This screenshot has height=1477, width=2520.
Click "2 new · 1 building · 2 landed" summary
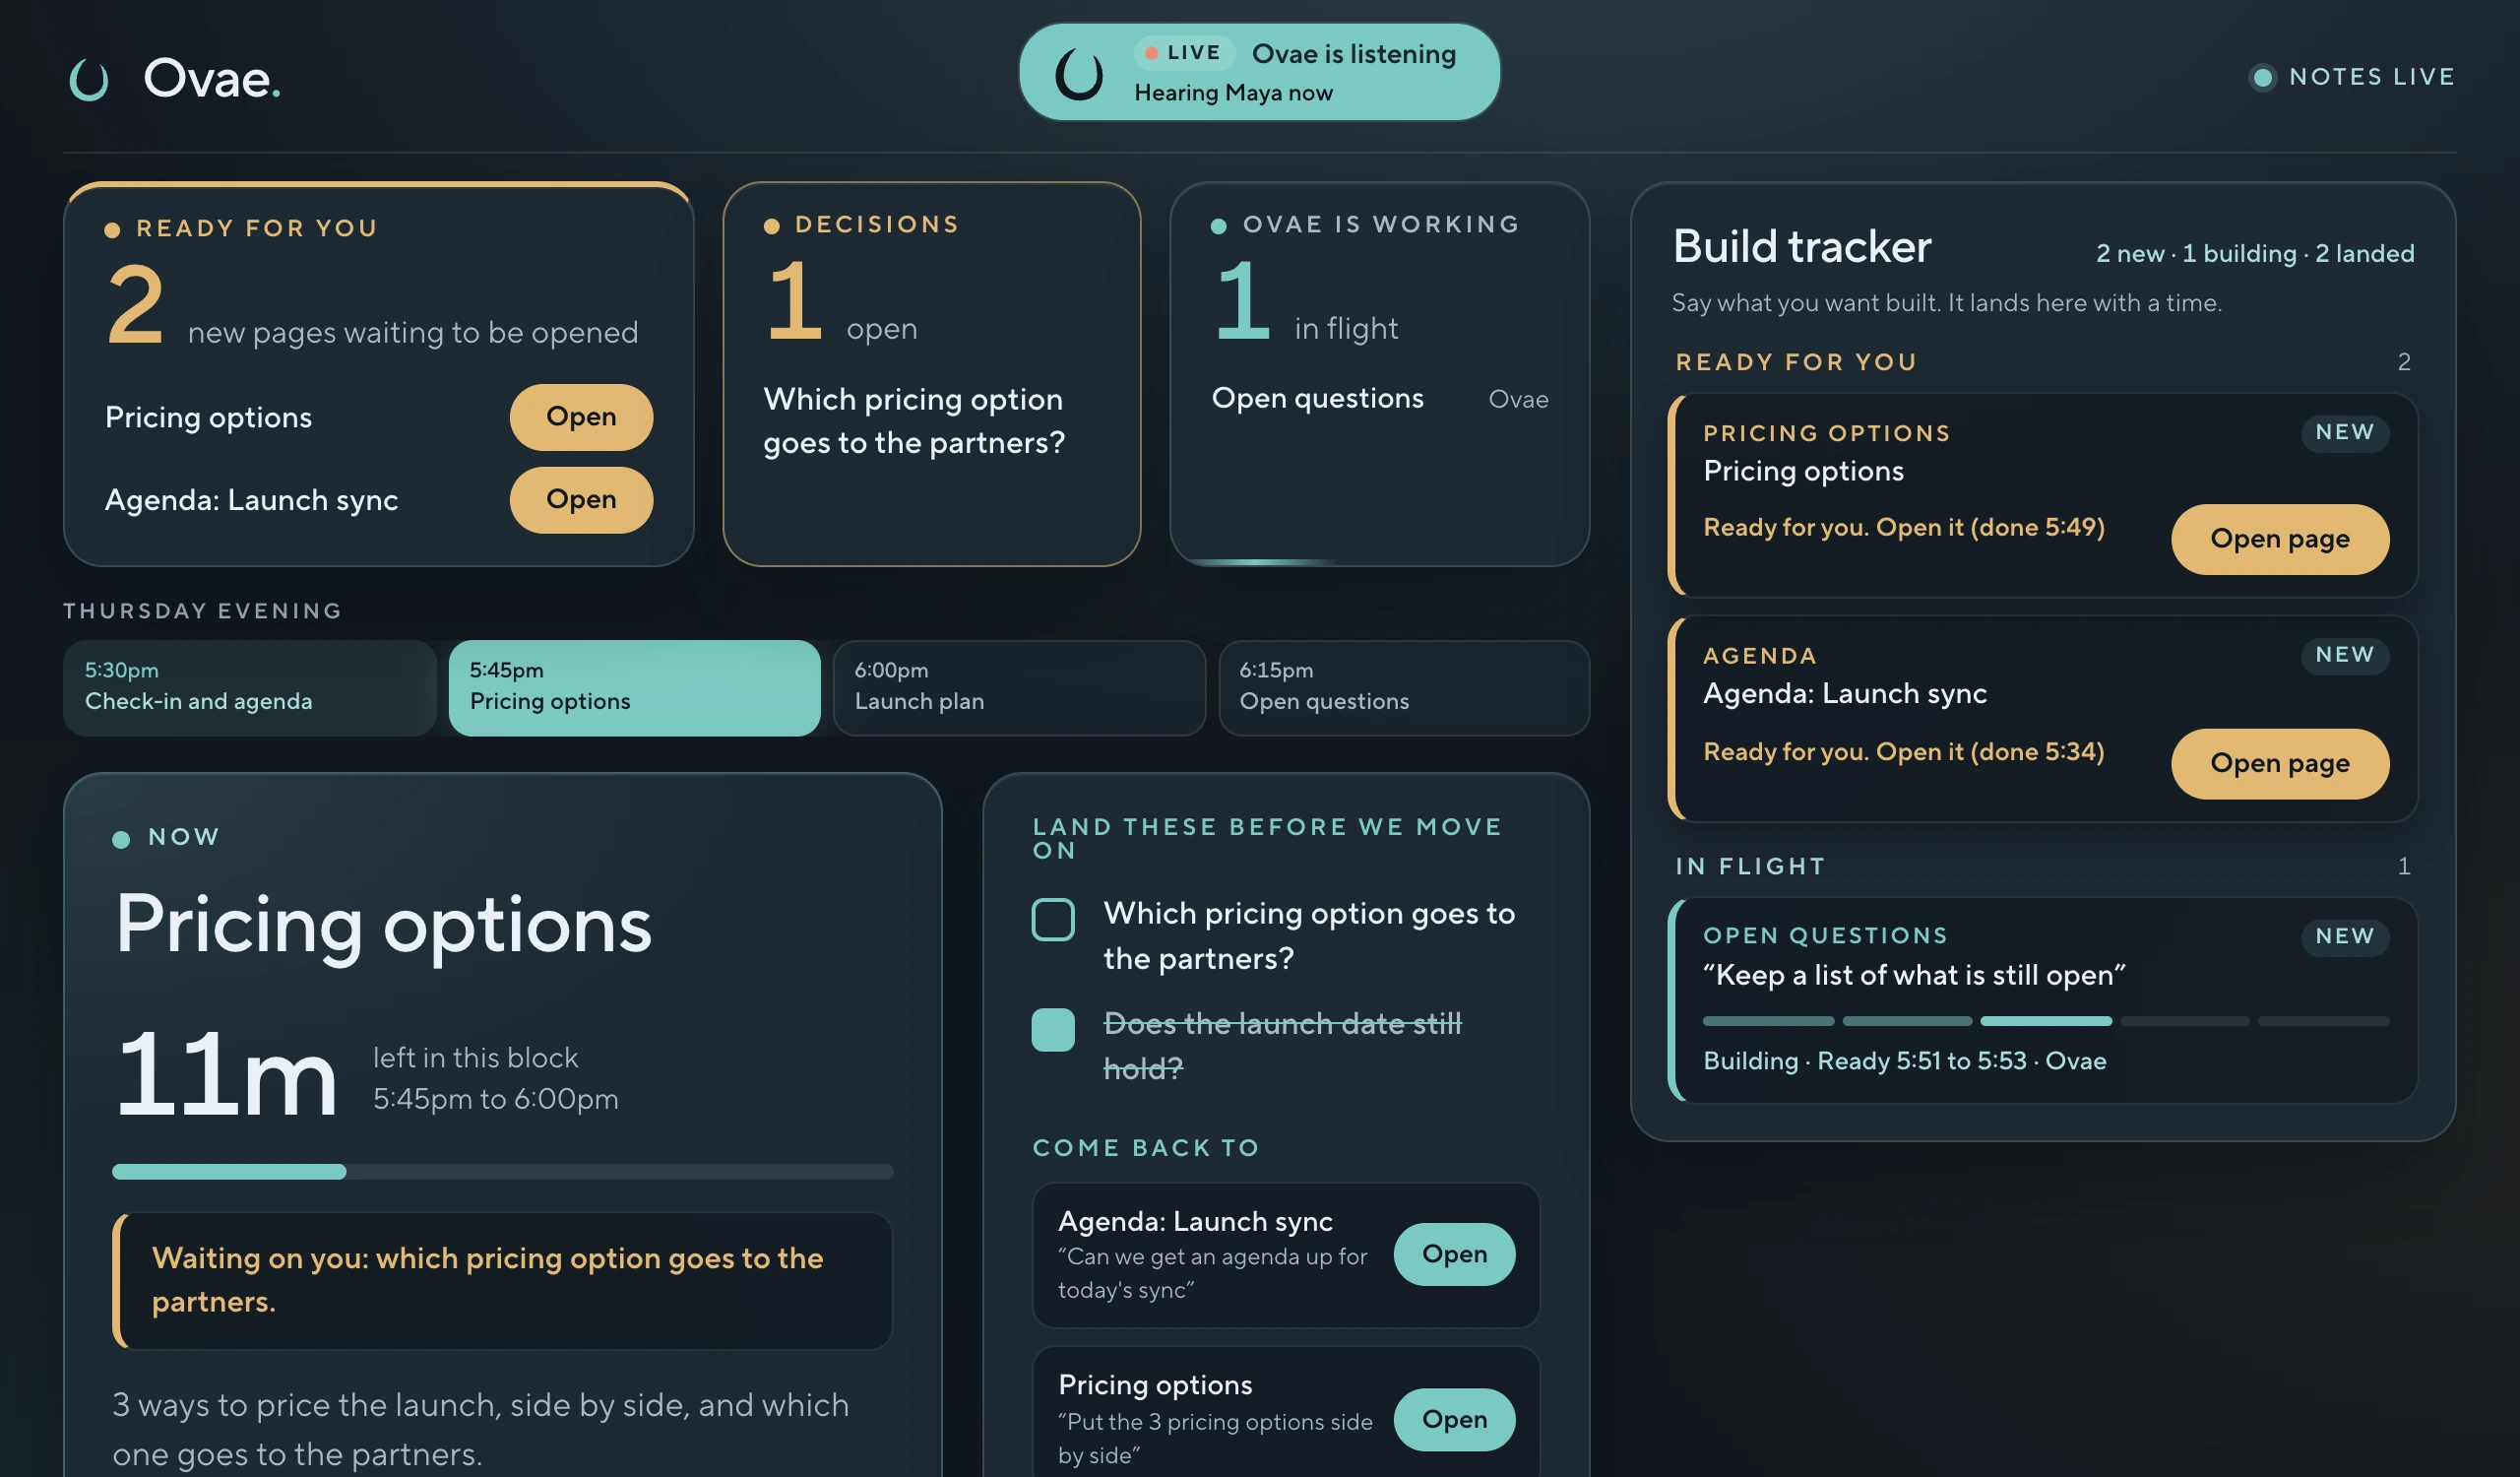coord(2255,254)
